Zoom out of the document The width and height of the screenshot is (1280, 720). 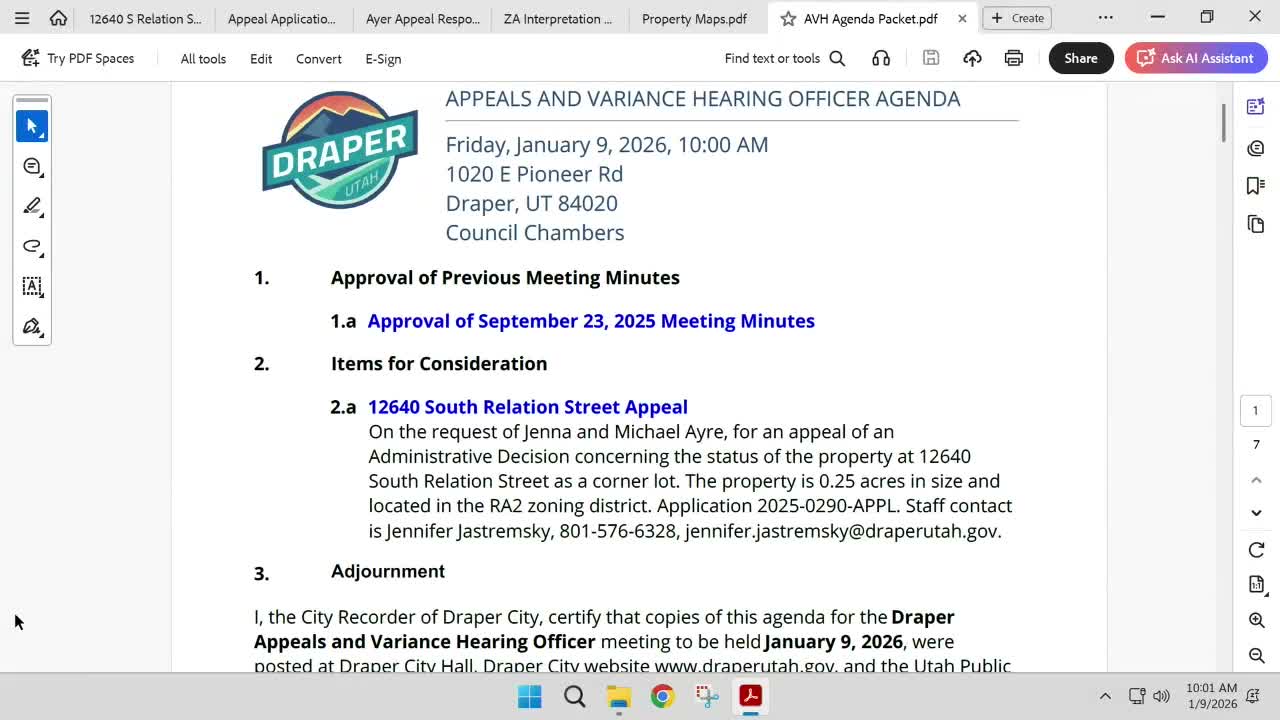[x=1257, y=655]
